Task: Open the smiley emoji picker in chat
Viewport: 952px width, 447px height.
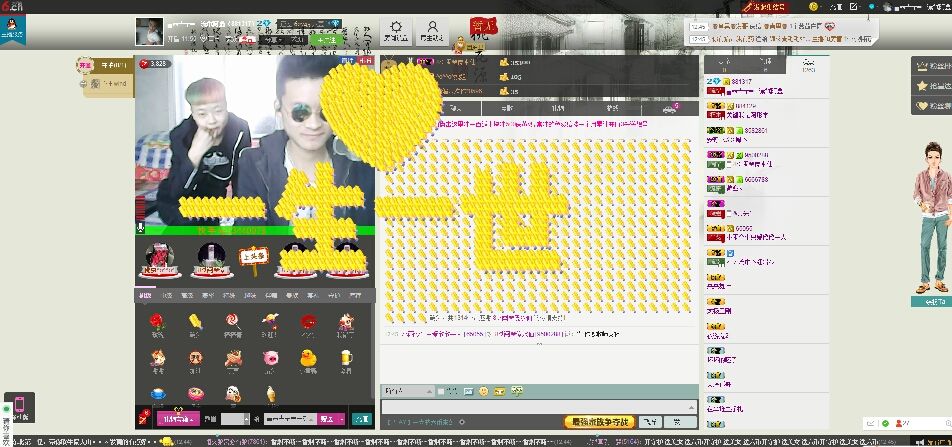Action: coord(483,390)
